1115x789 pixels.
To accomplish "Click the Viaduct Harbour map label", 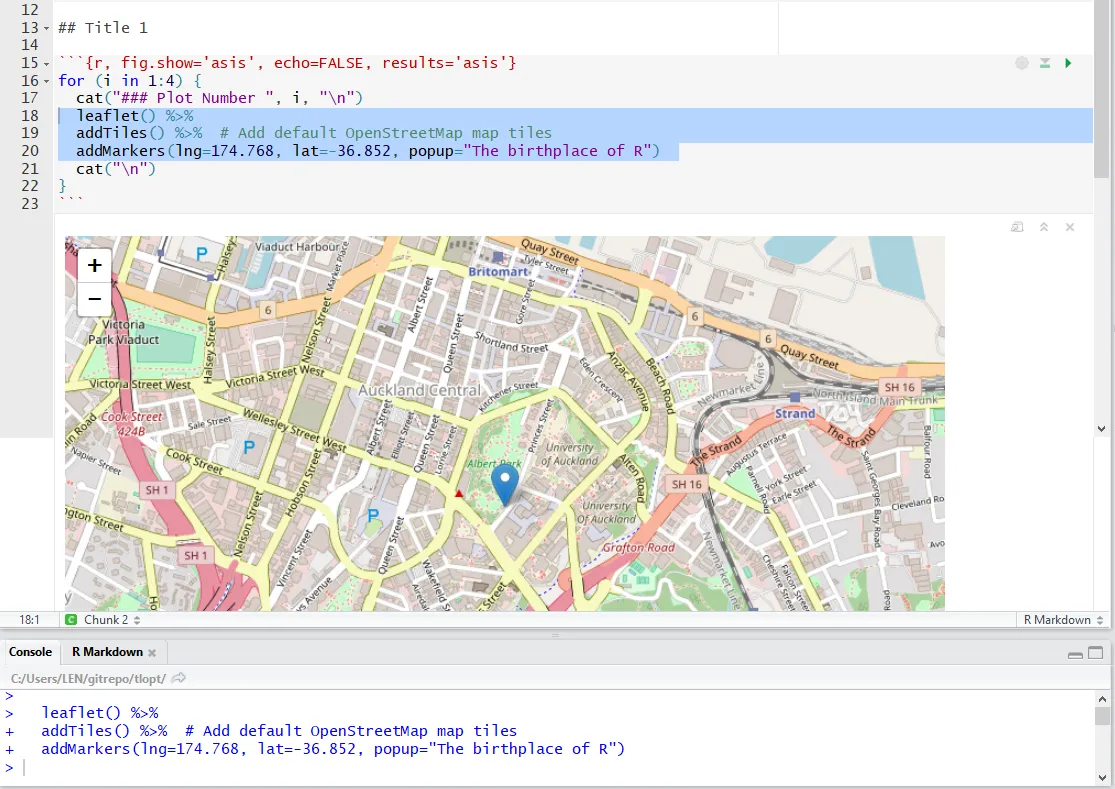I will [x=297, y=247].
